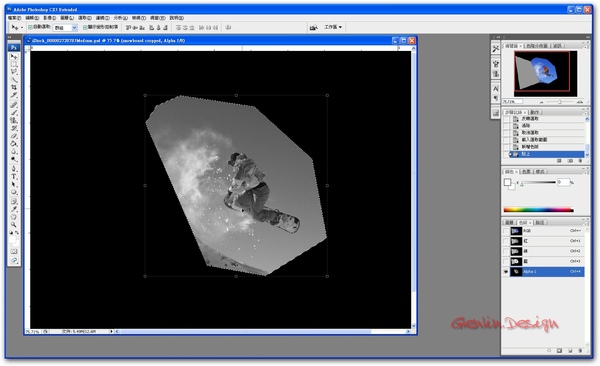Select the Pen tool
600x366 pixels.
[14, 168]
